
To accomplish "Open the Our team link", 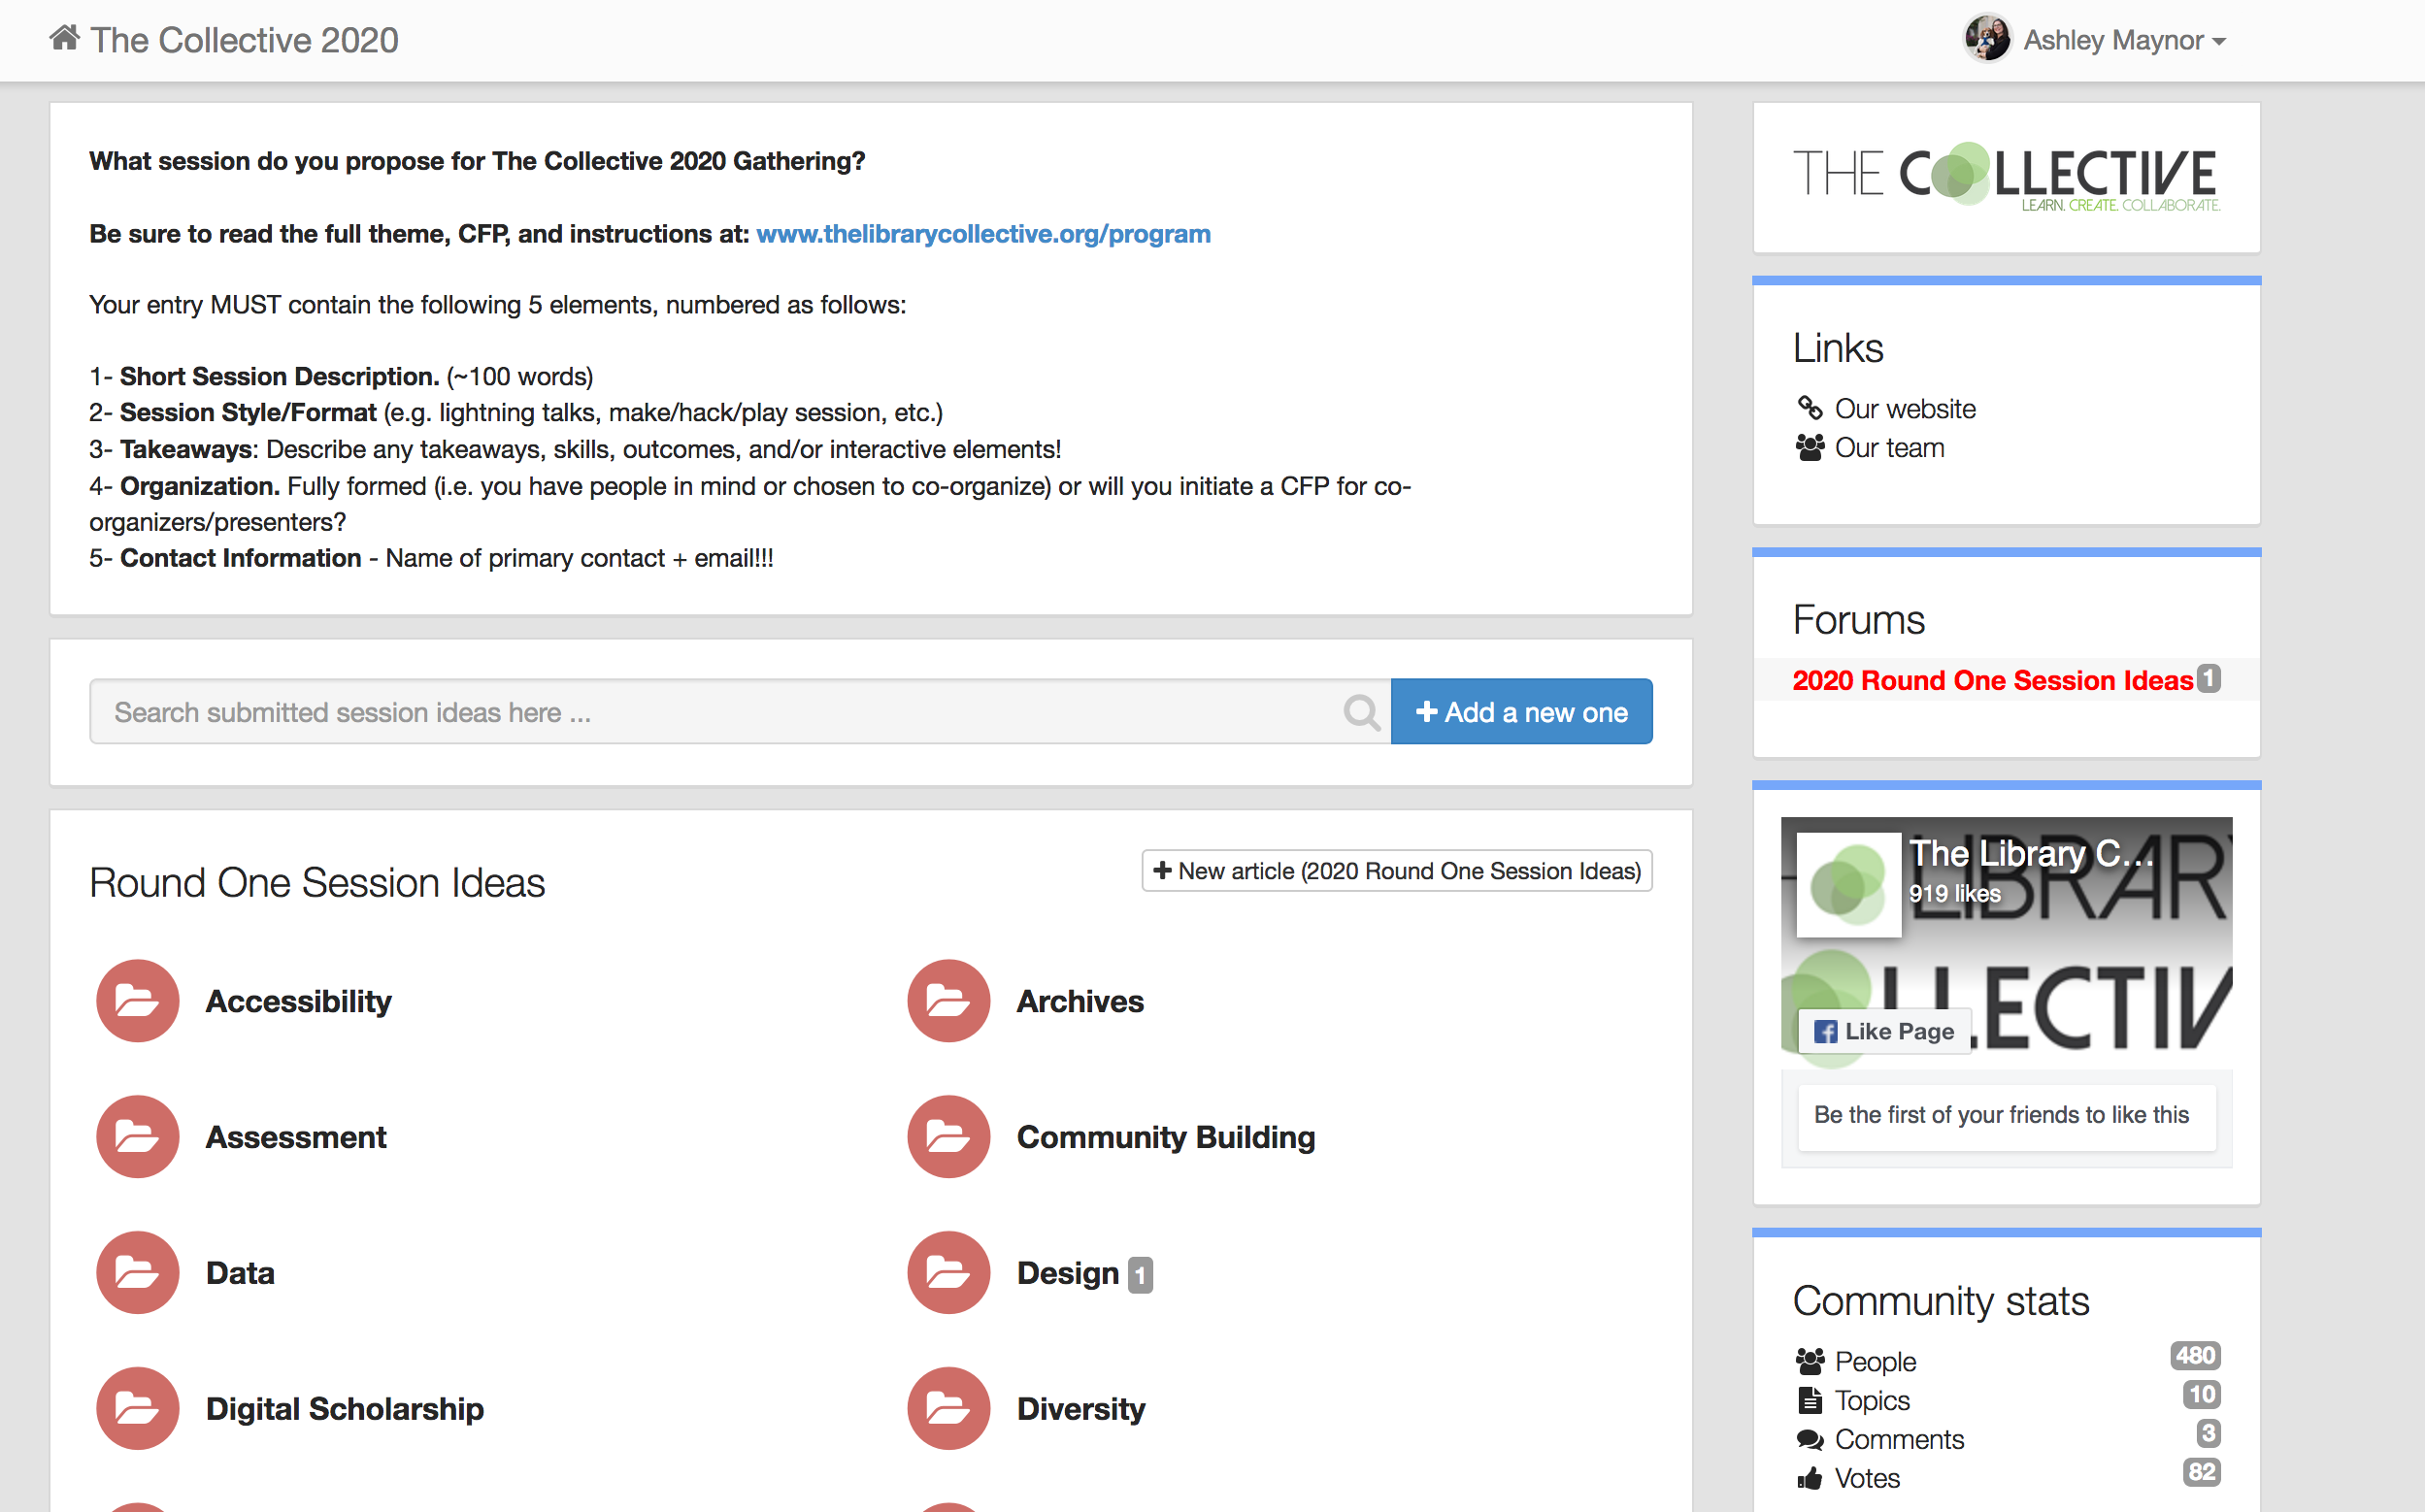I will tap(1889, 448).
